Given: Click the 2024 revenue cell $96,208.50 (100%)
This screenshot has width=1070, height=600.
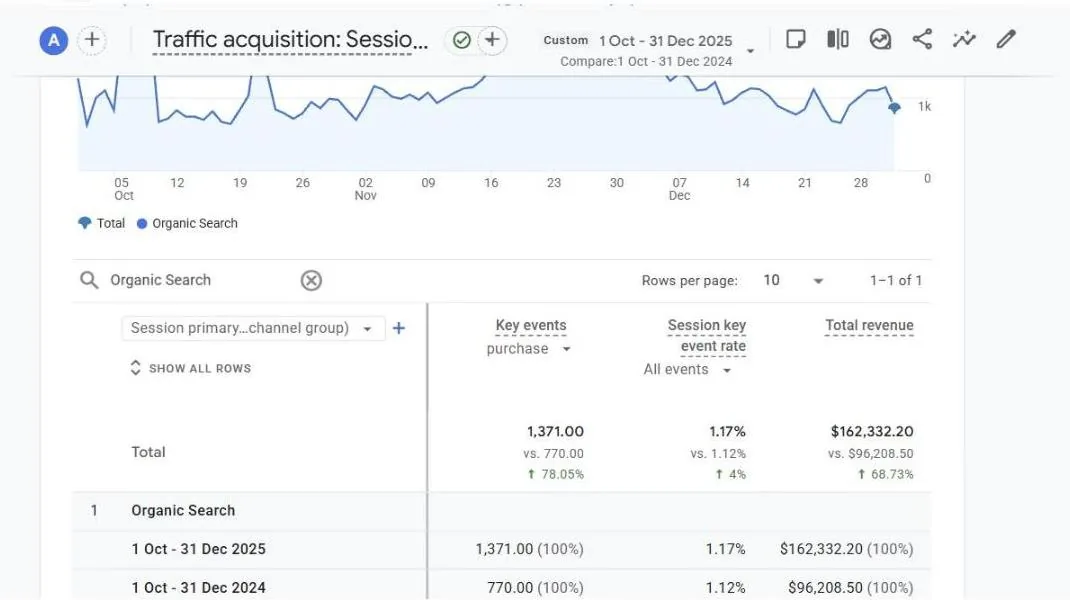Looking at the screenshot, I should (850, 587).
